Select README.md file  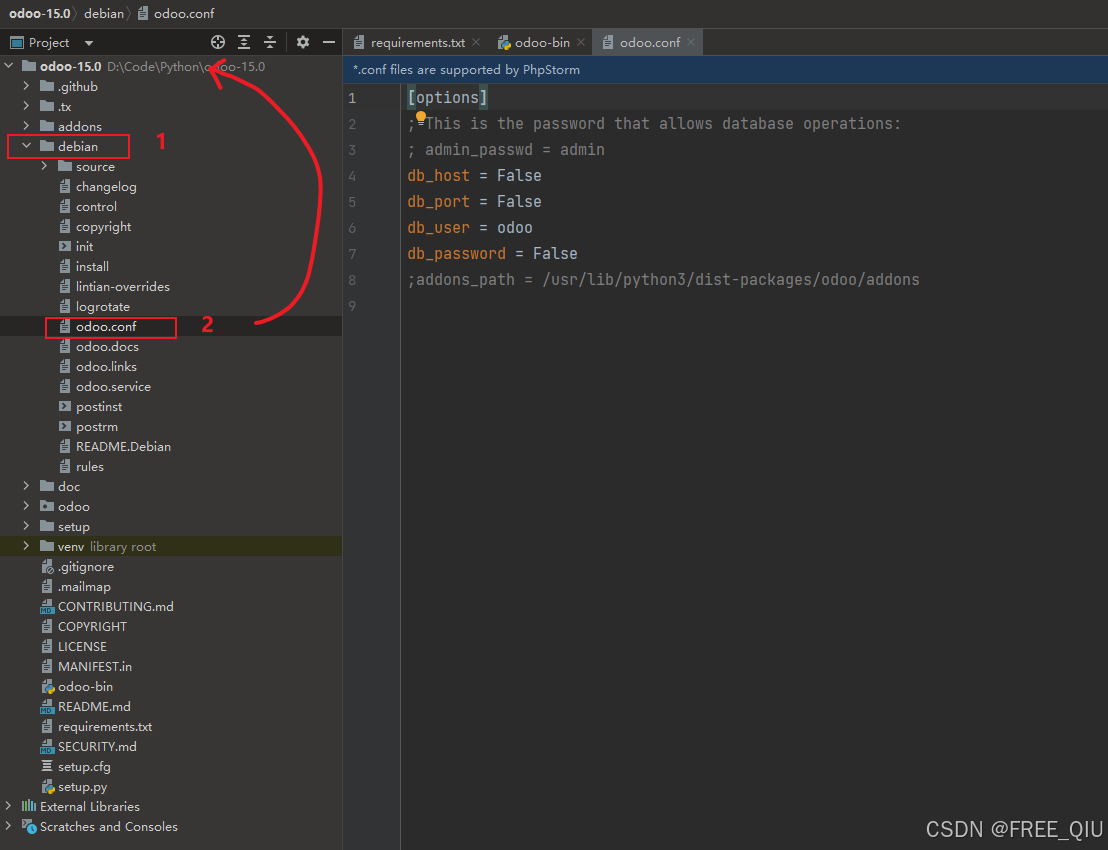[x=94, y=707]
